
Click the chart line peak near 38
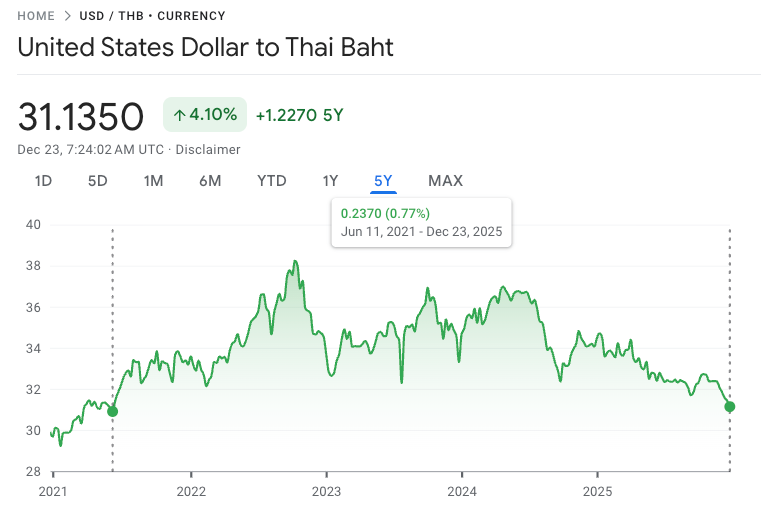tap(295, 262)
